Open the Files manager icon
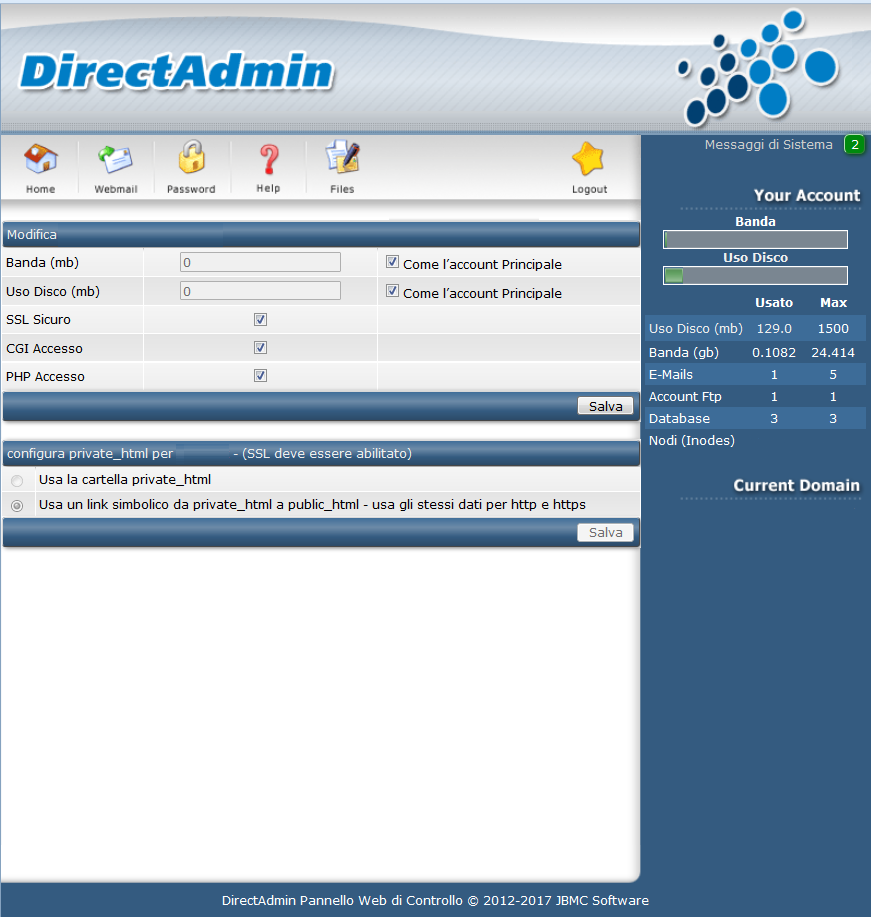 [x=342, y=159]
